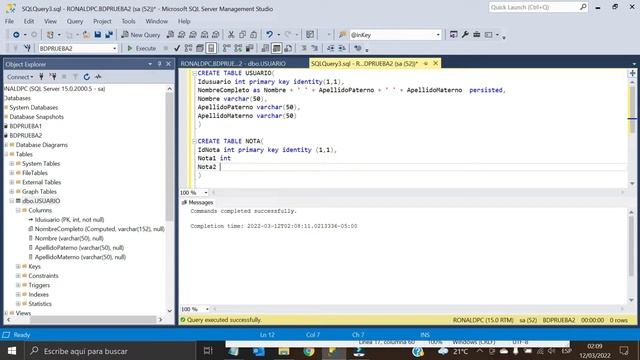
Task: Toggle the Results to Grid icon
Action: click(276, 48)
